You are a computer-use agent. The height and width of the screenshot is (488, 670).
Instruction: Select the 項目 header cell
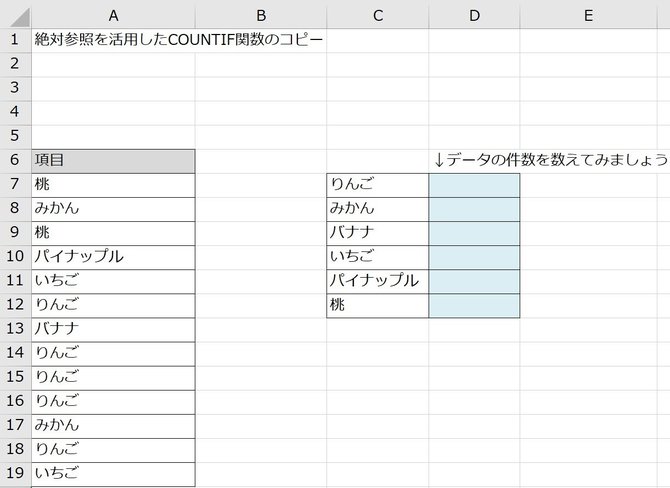point(113,161)
